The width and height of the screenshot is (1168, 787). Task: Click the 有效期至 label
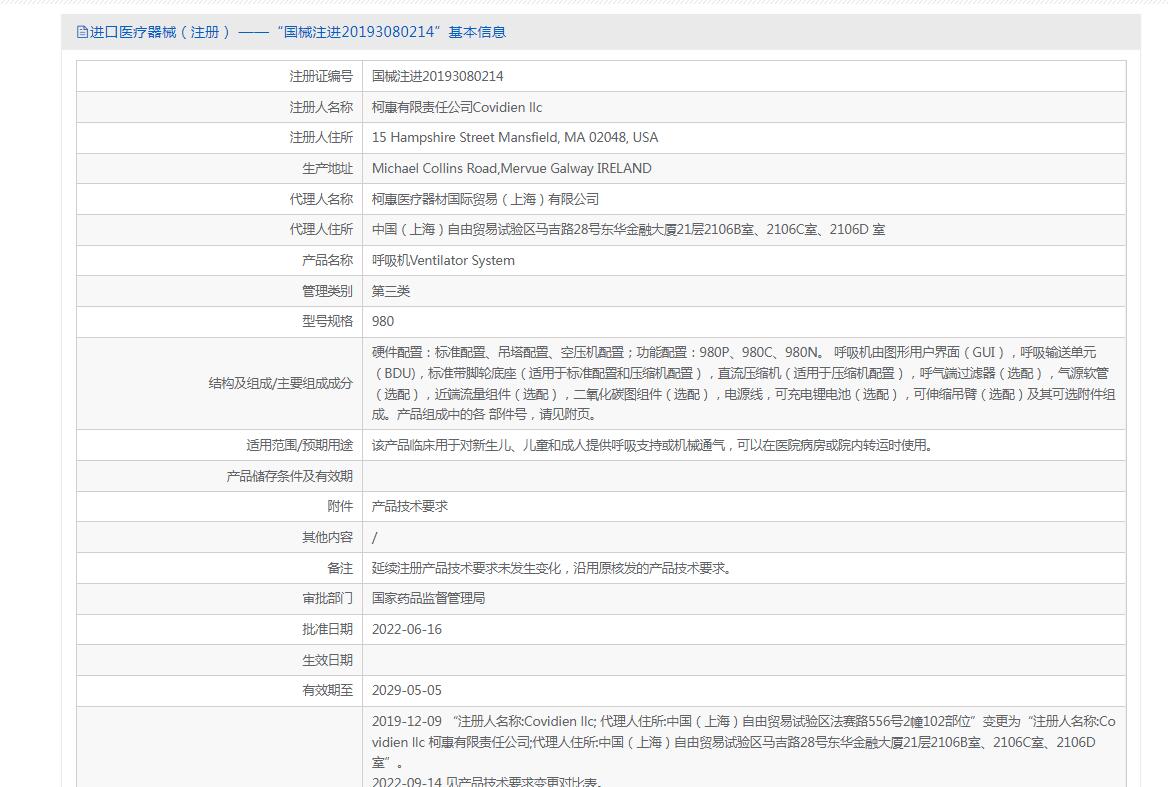point(327,691)
